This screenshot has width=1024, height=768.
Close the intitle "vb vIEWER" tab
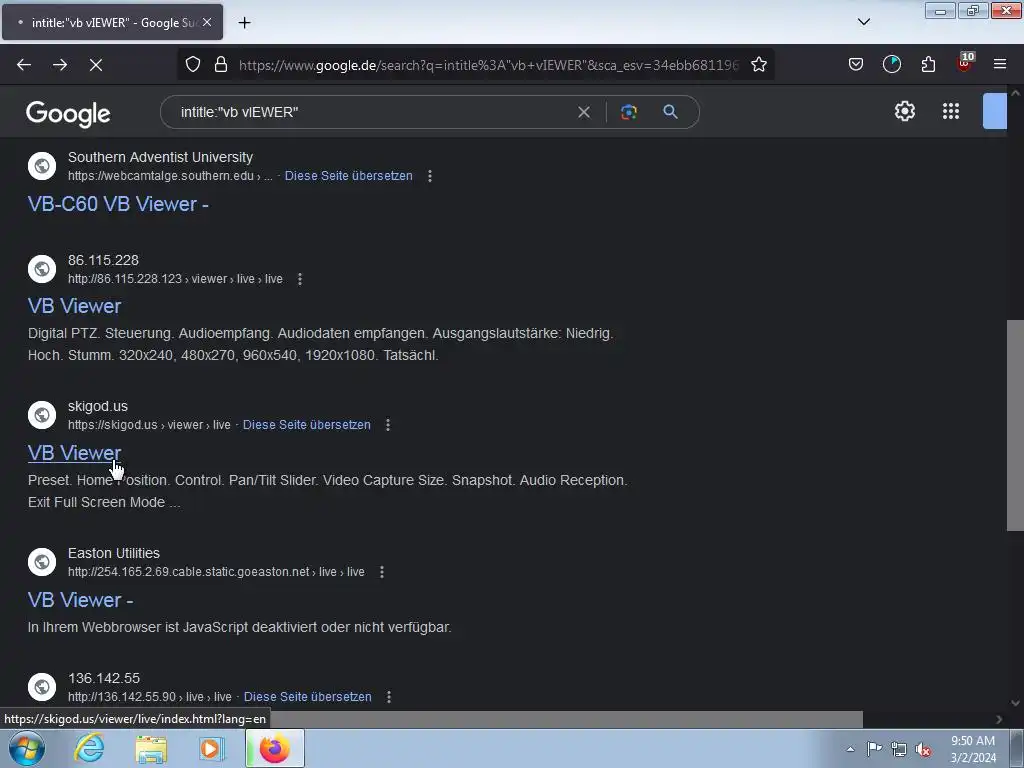coord(206,22)
